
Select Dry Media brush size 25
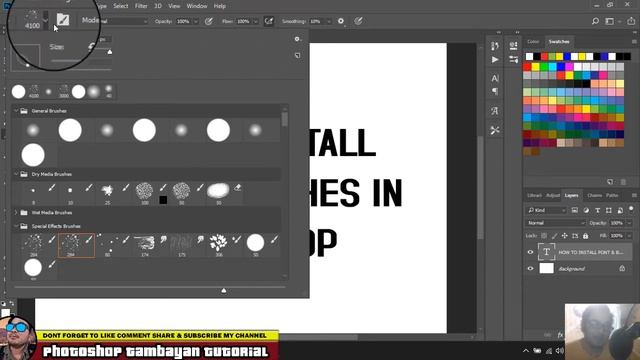coord(107,193)
